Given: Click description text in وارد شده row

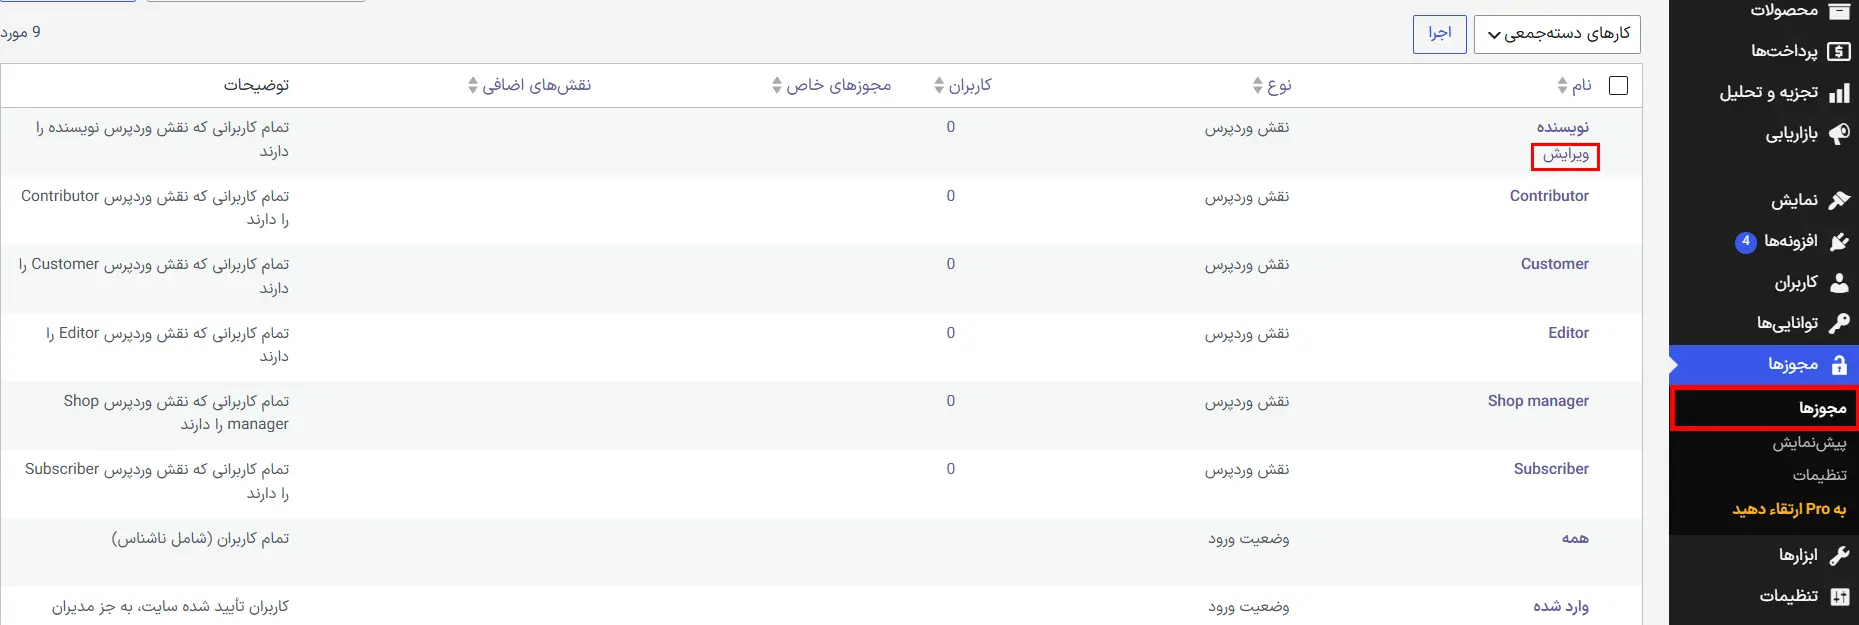Looking at the screenshot, I should click(170, 607).
